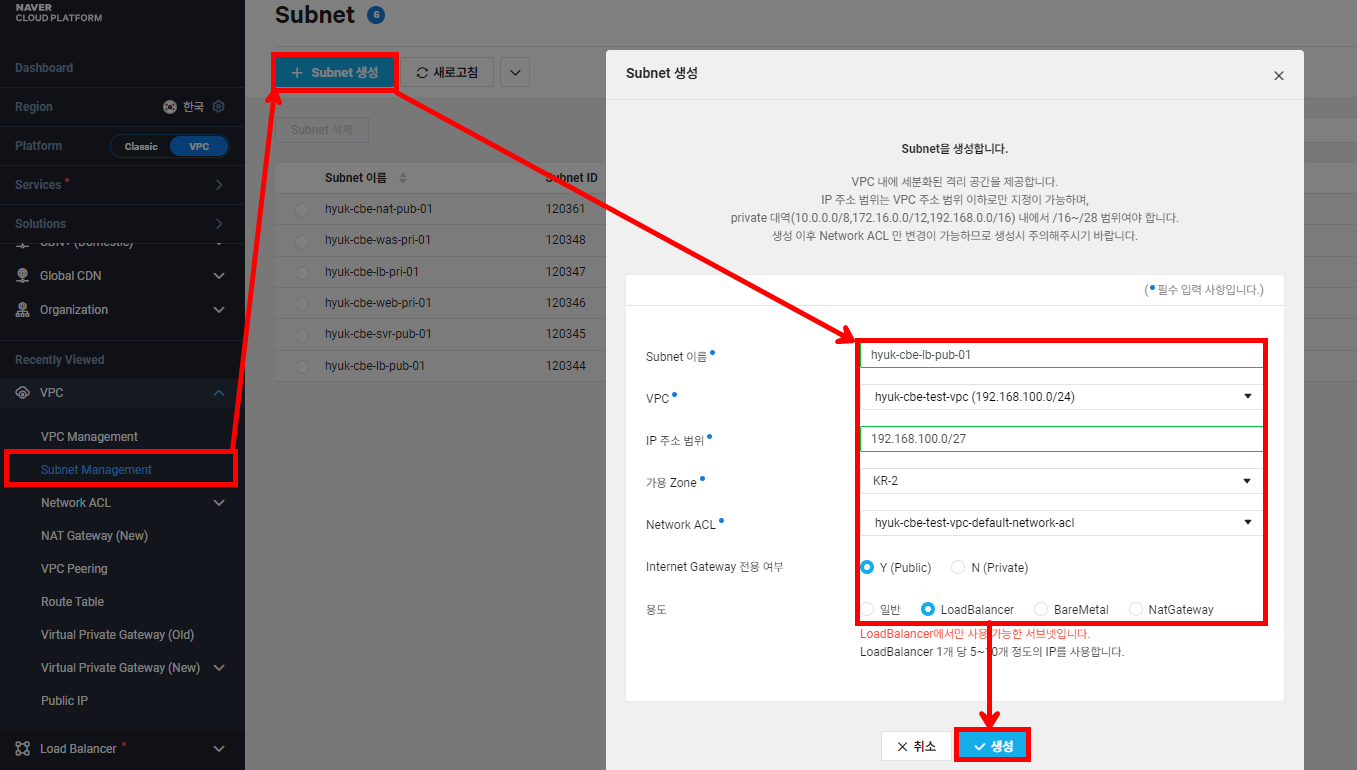Screen dimensions: 1357x770
Task: Open Subnet Management menu item
Action: coord(96,470)
